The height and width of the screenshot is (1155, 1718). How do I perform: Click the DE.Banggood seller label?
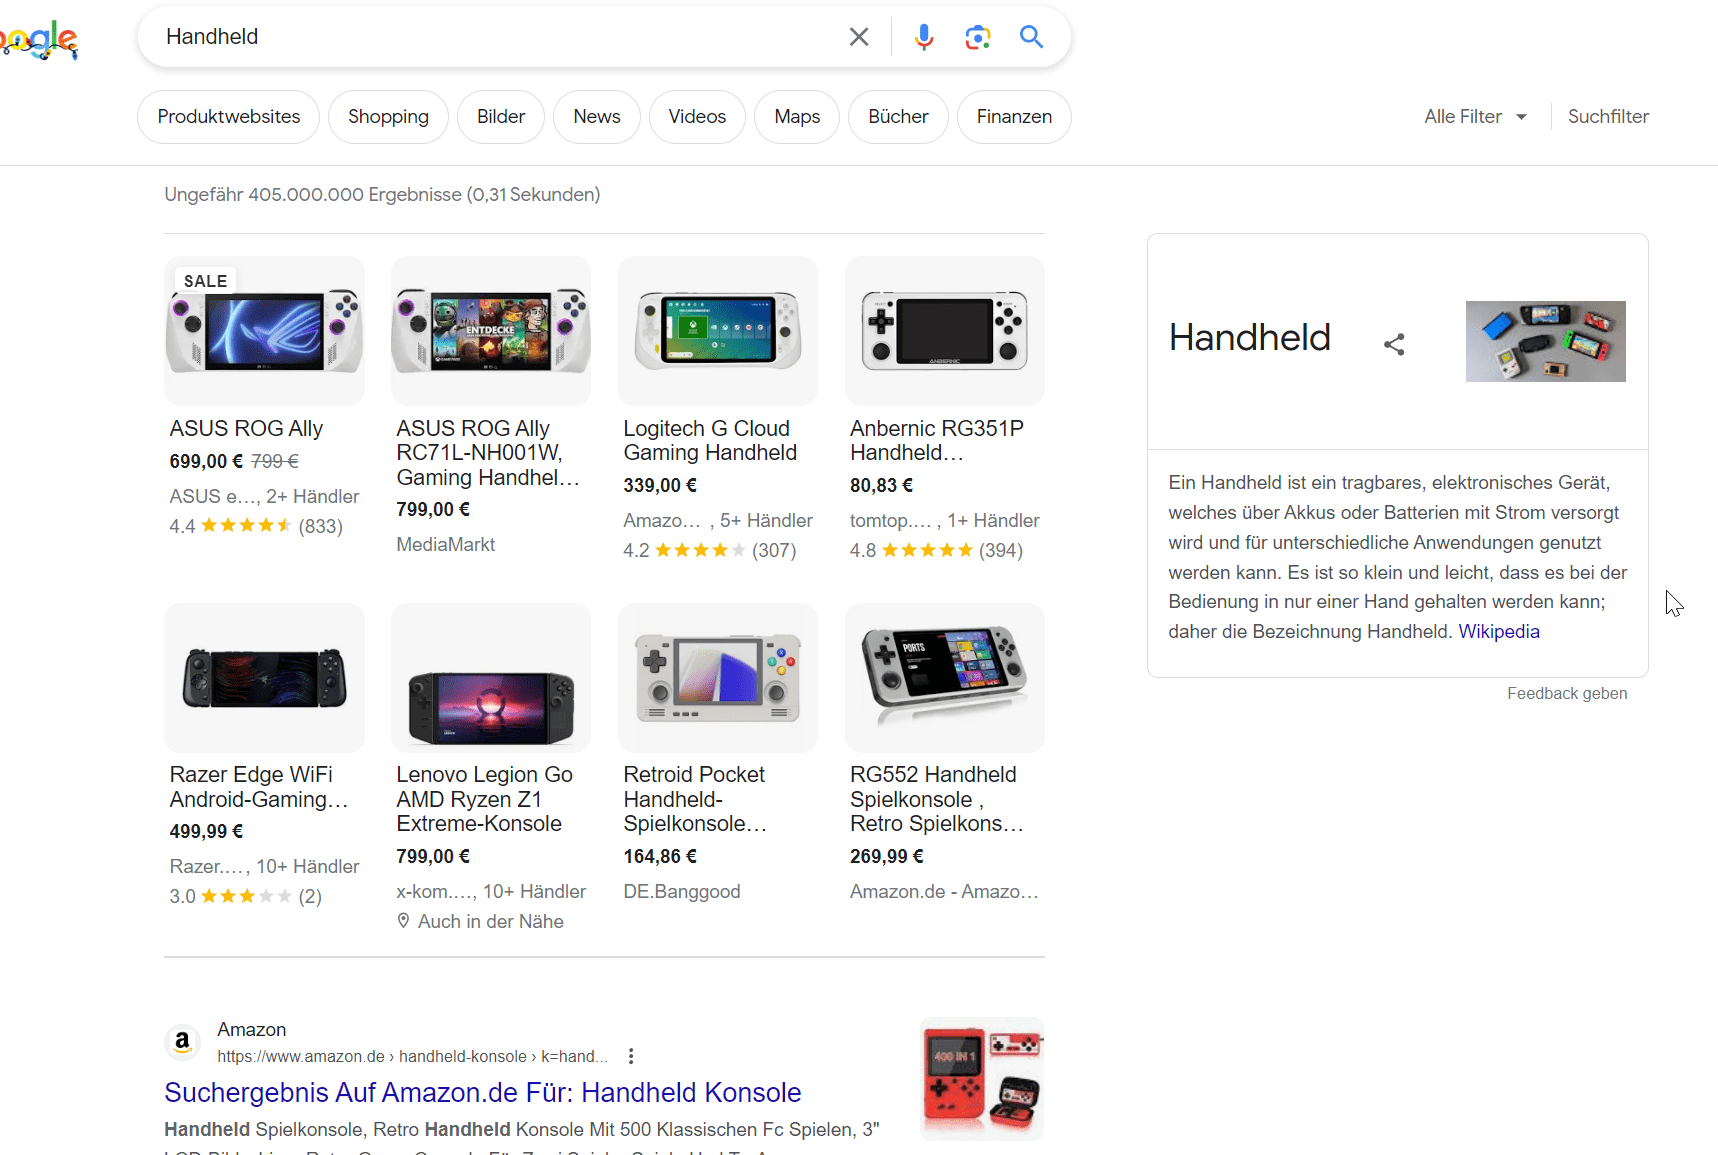(682, 892)
